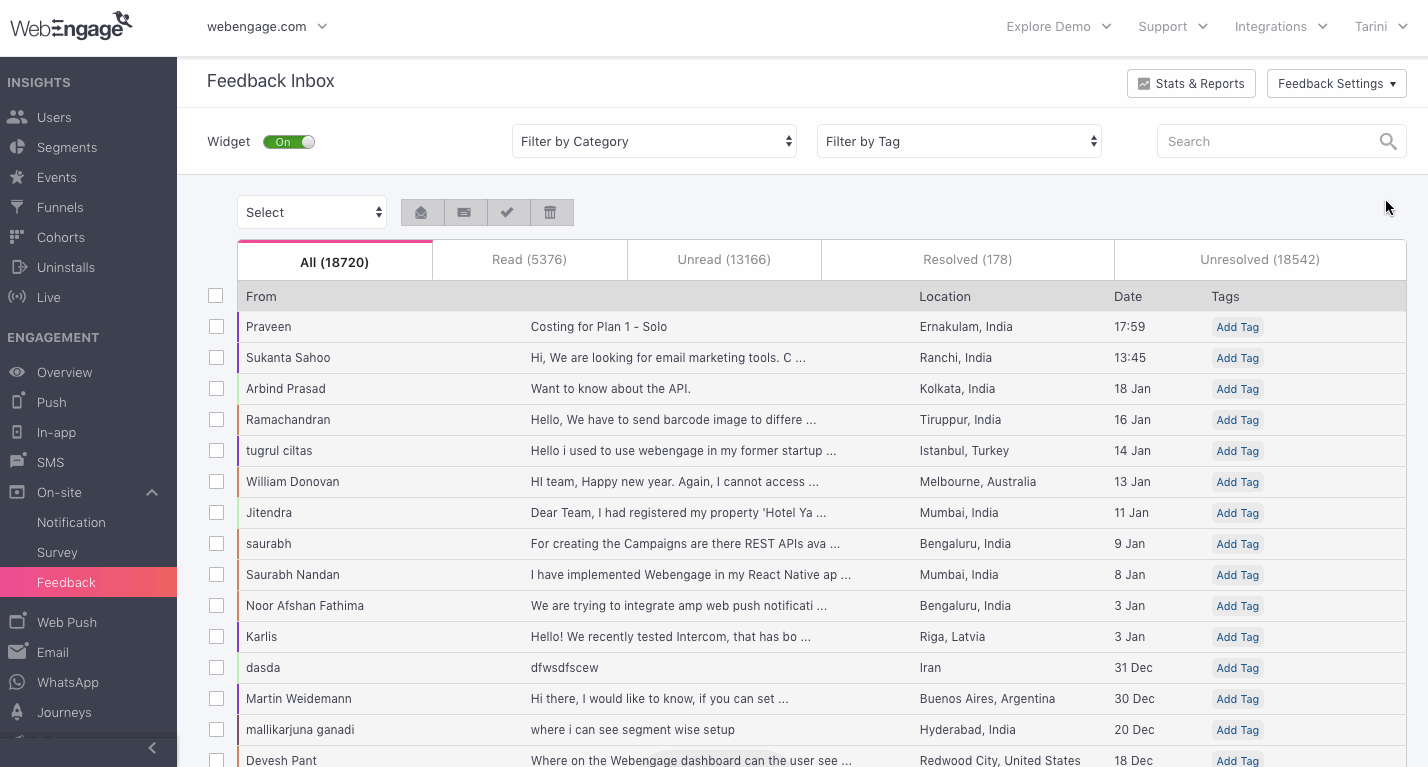The width and height of the screenshot is (1428, 767).
Task: Click the From column header
Action: coord(261,296)
